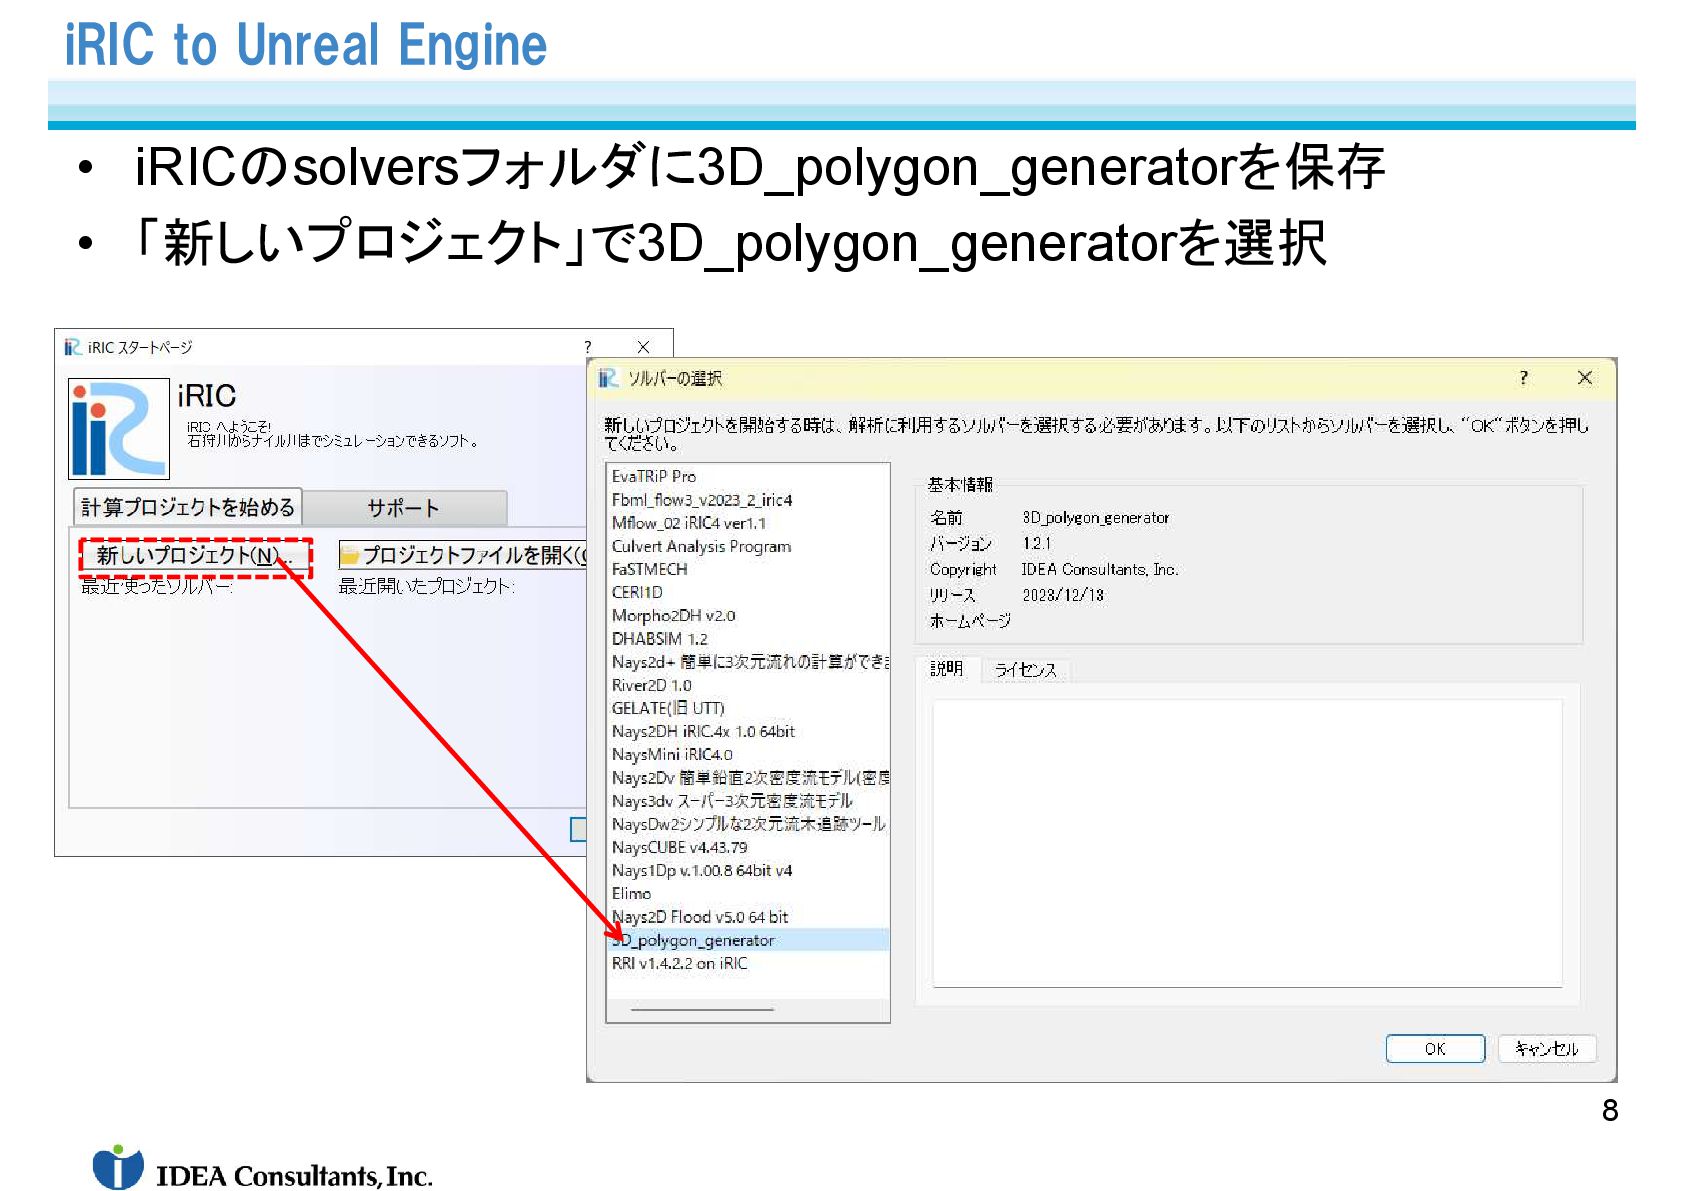Select GELATE(旧 UTT) solver
Screen dimensions: 1684x1191
pyautogui.click(x=748, y=708)
